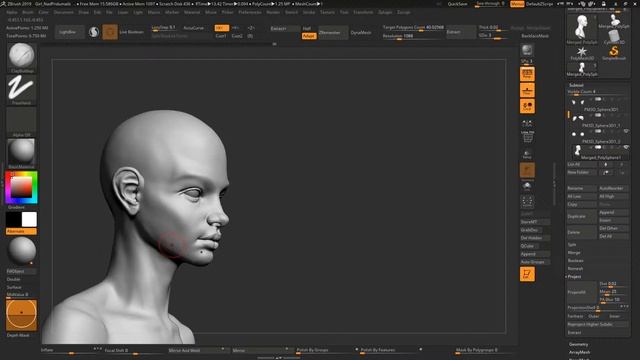Click the Live Boolean orange icon
640x360 pixels.
pos(110,32)
